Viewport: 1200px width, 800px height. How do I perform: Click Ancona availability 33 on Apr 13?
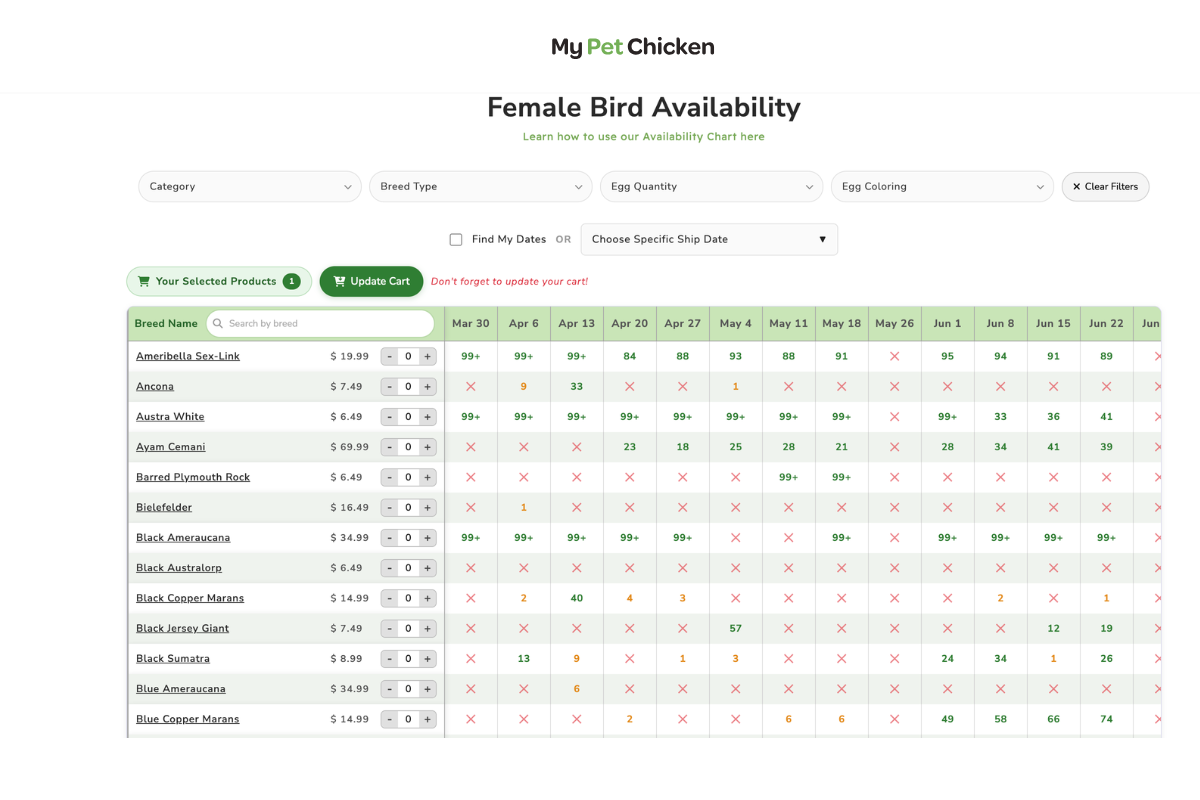pos(577,387)
